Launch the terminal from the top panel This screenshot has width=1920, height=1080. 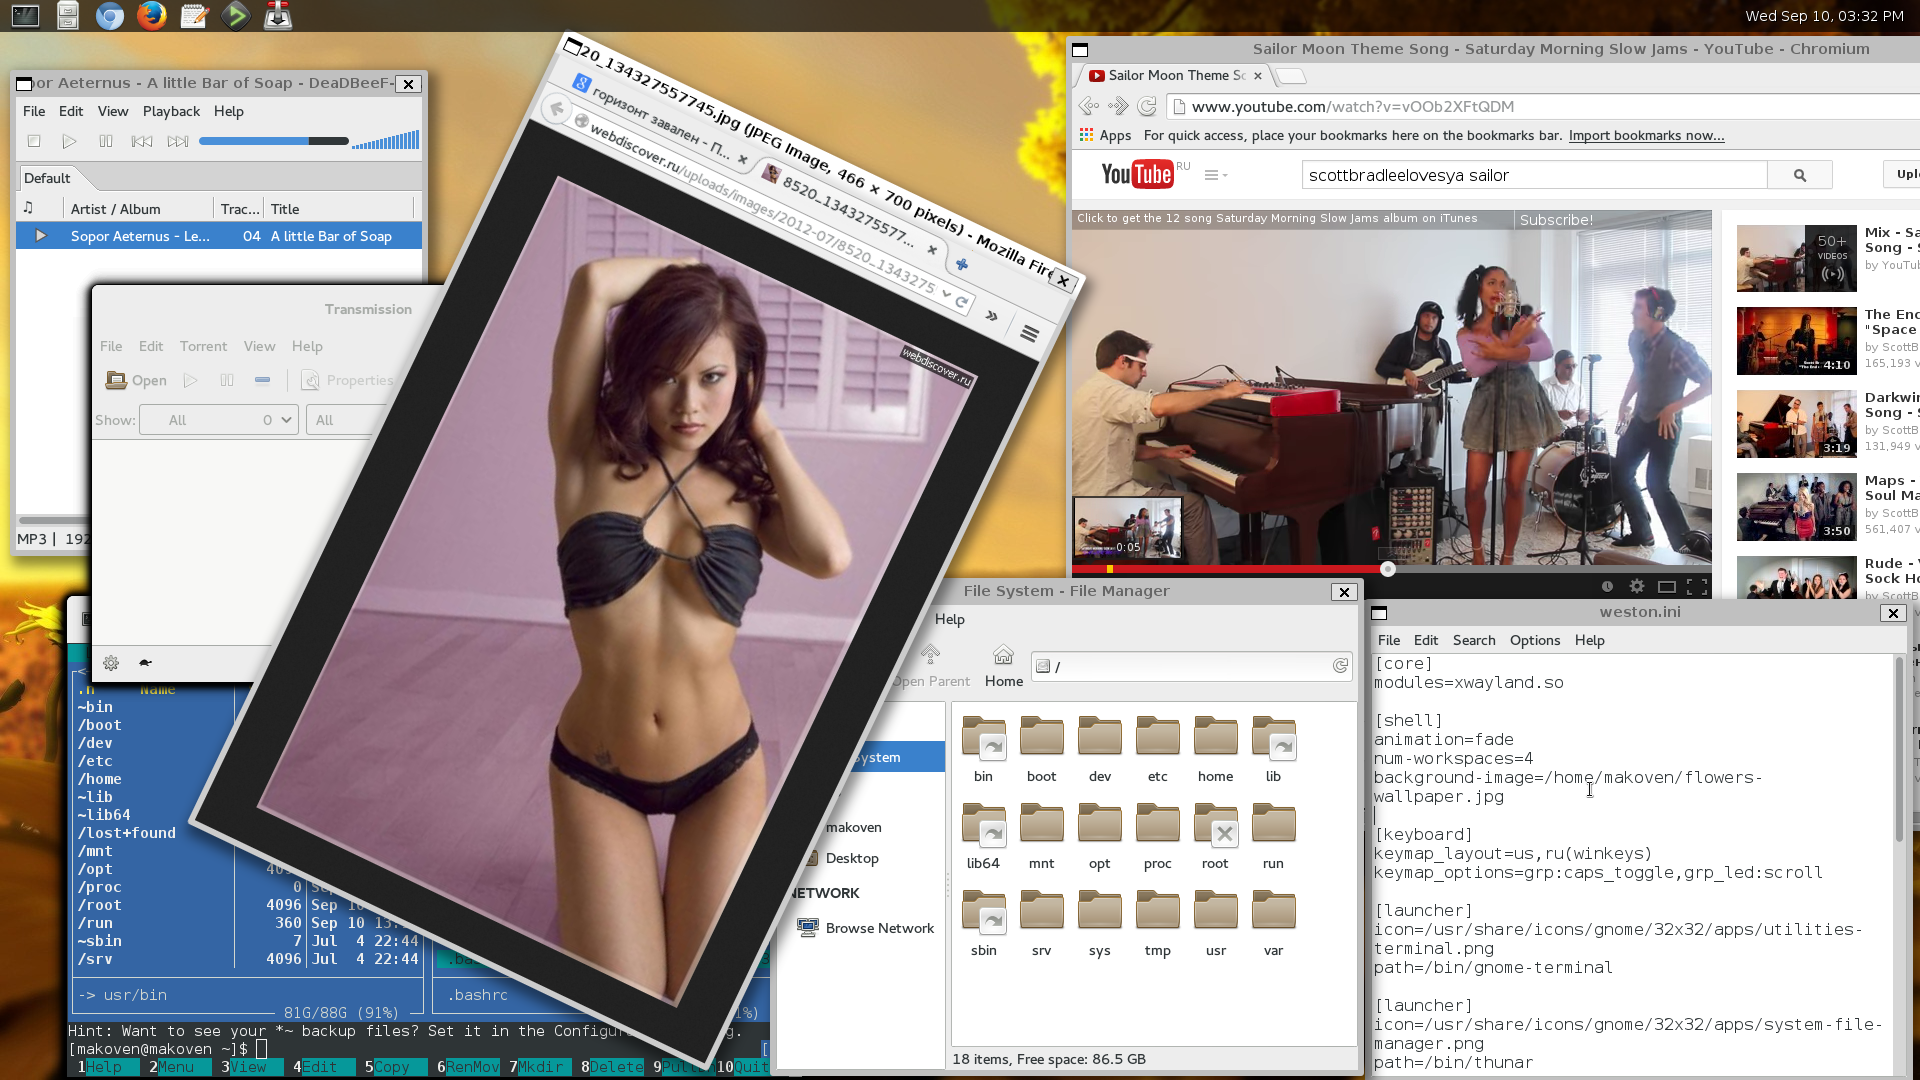pos(25,16)
